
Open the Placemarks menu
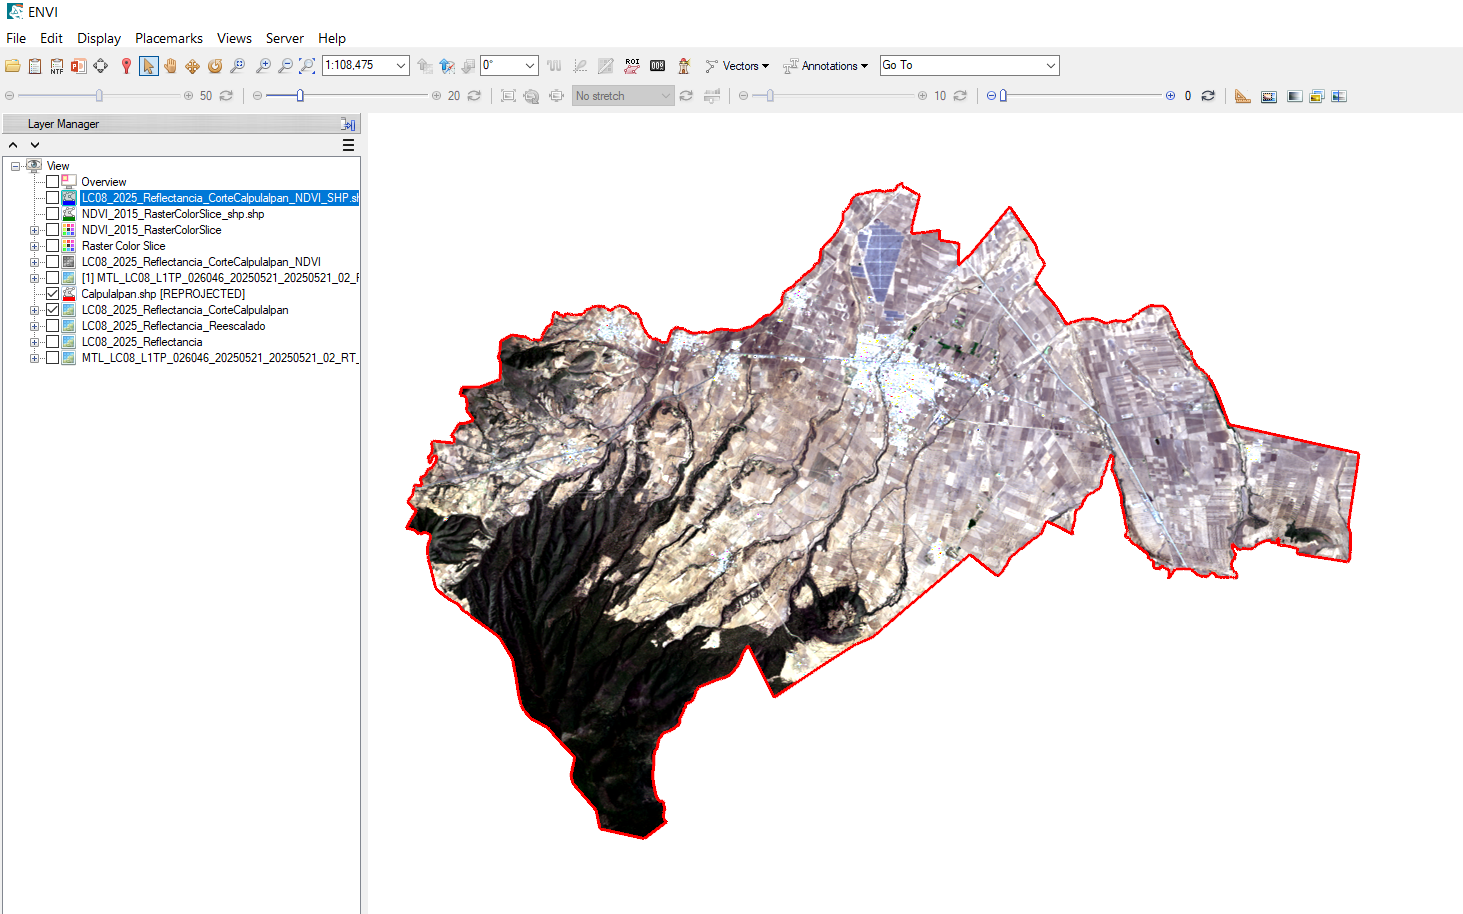click(x=168, y=38)
